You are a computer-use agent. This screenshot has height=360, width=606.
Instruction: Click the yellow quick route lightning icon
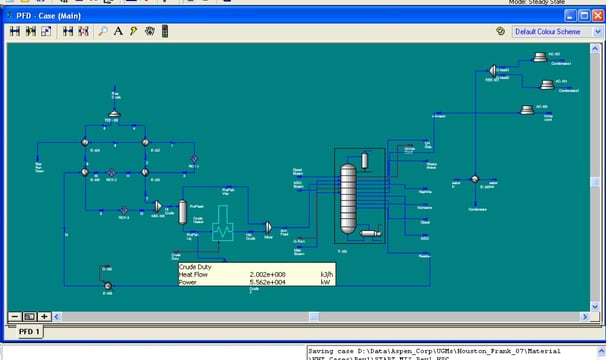134,31
